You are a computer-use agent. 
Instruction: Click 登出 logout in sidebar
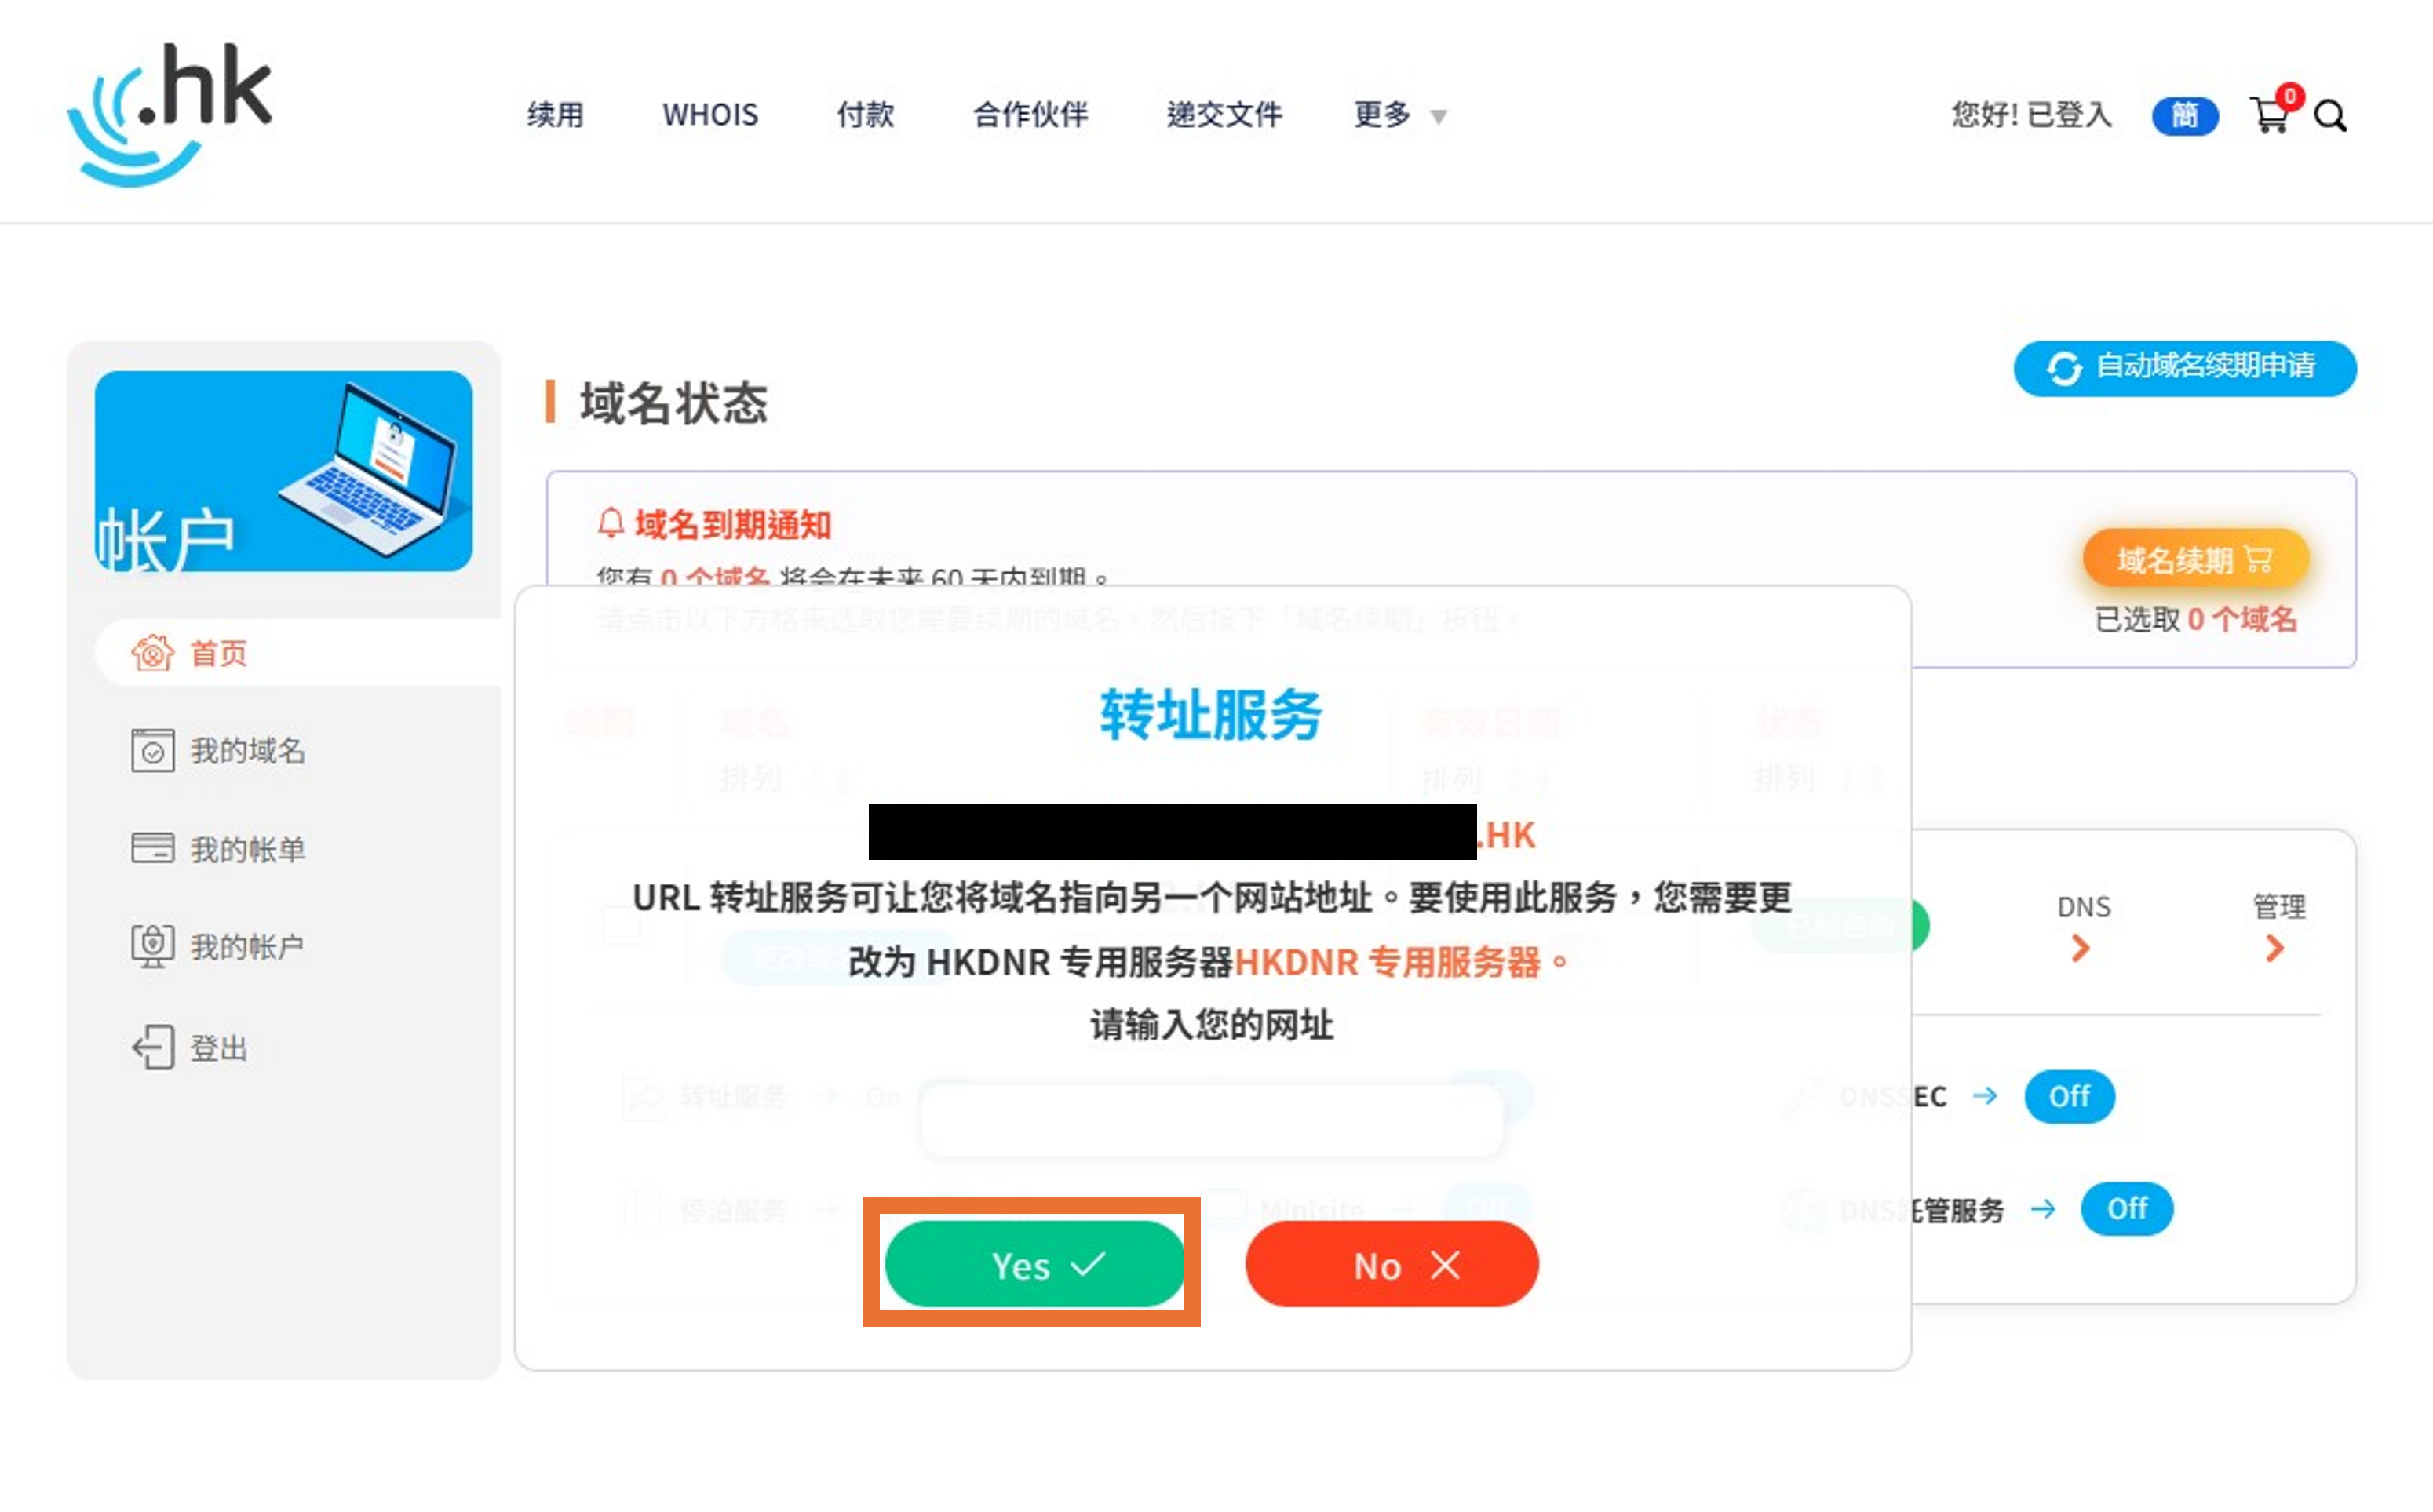tap(218, 1047)
